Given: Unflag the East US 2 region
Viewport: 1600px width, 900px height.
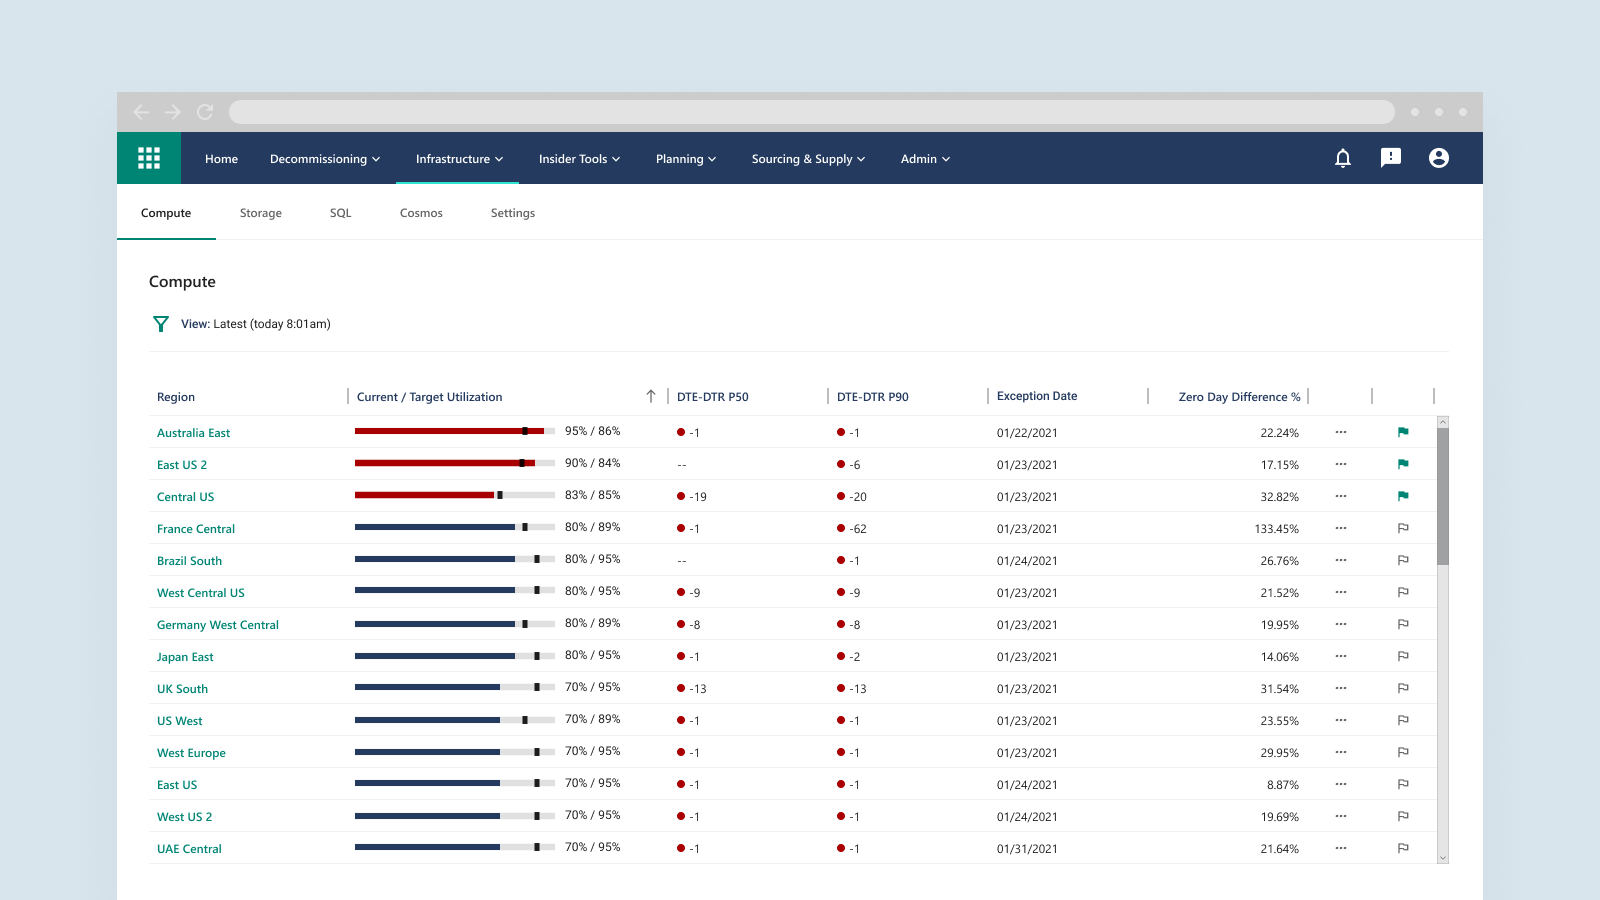Looking at the screenshot, I should (1403, 464).
